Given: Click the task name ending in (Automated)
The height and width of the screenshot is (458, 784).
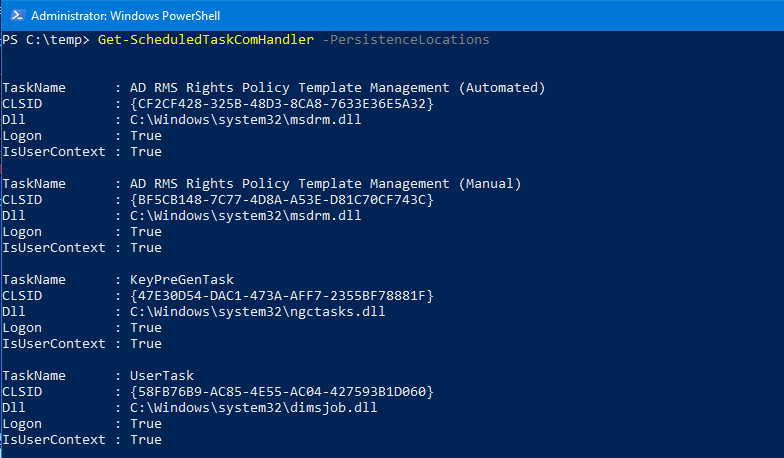Looking at the screenshot, I should click(338, 88).
